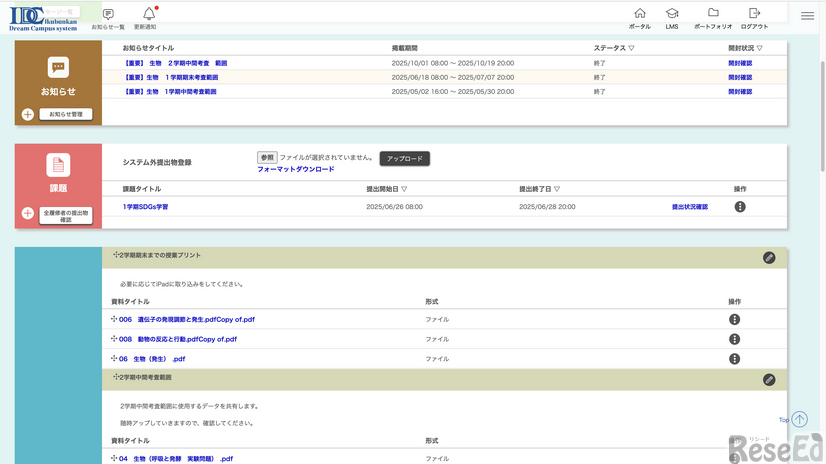Click the plus icon in お知らせ panel
The height and width of the screenshot is (464, 826).
coord(27,114)
